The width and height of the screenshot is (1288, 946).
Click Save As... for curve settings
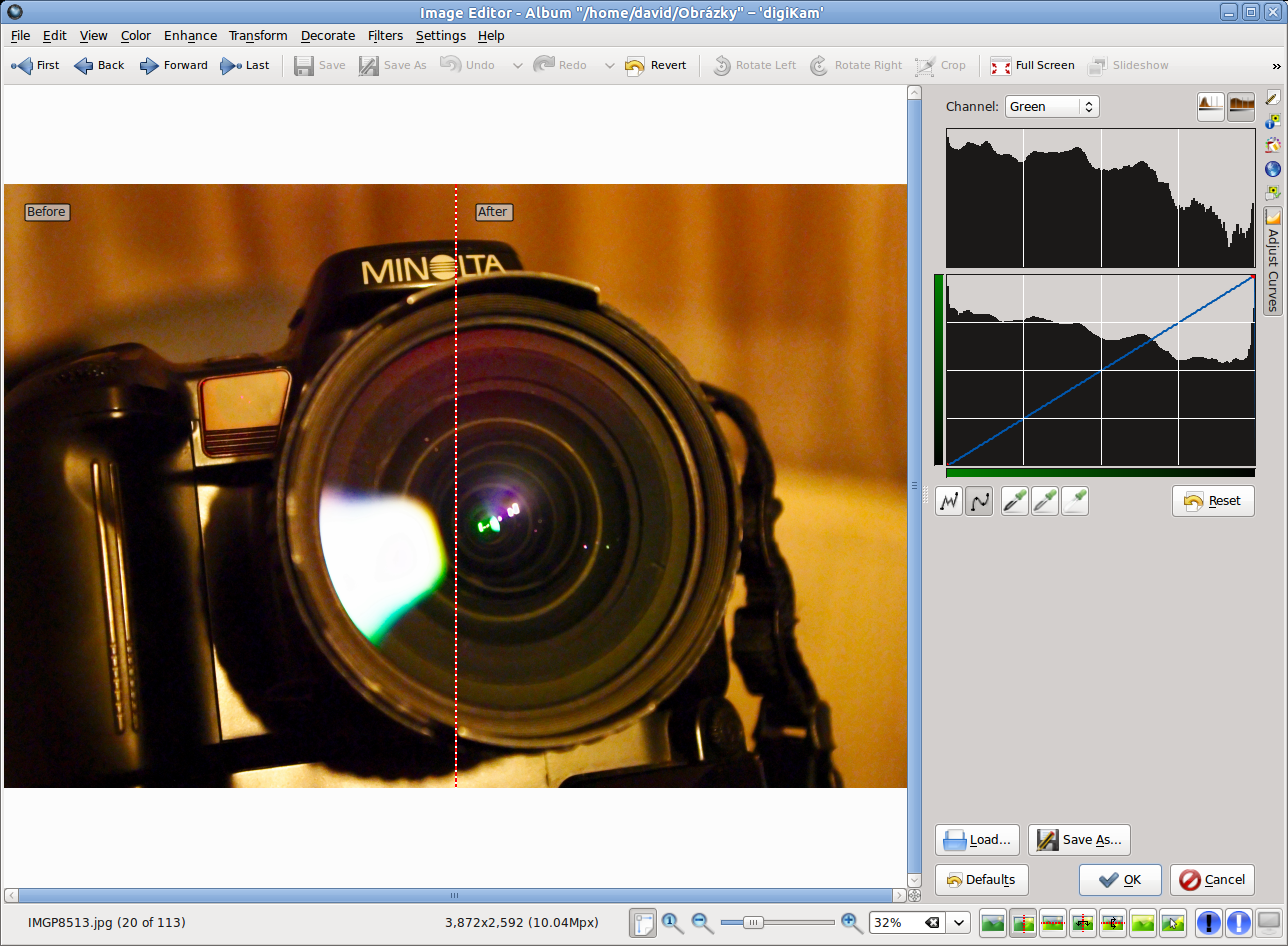(x=1079, y=840)
